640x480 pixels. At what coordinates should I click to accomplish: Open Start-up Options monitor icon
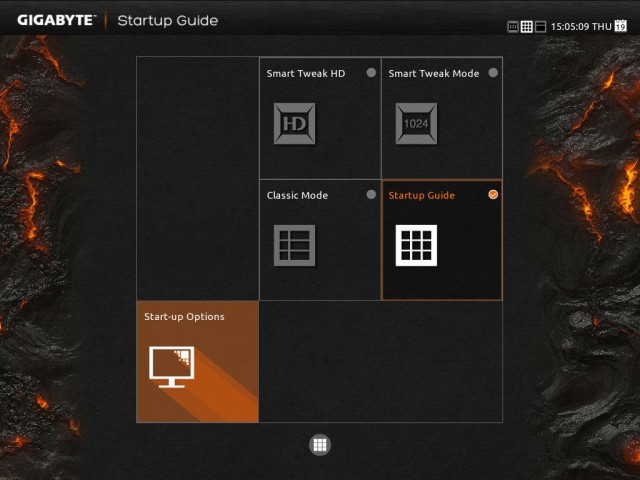[x=171, y=367]
